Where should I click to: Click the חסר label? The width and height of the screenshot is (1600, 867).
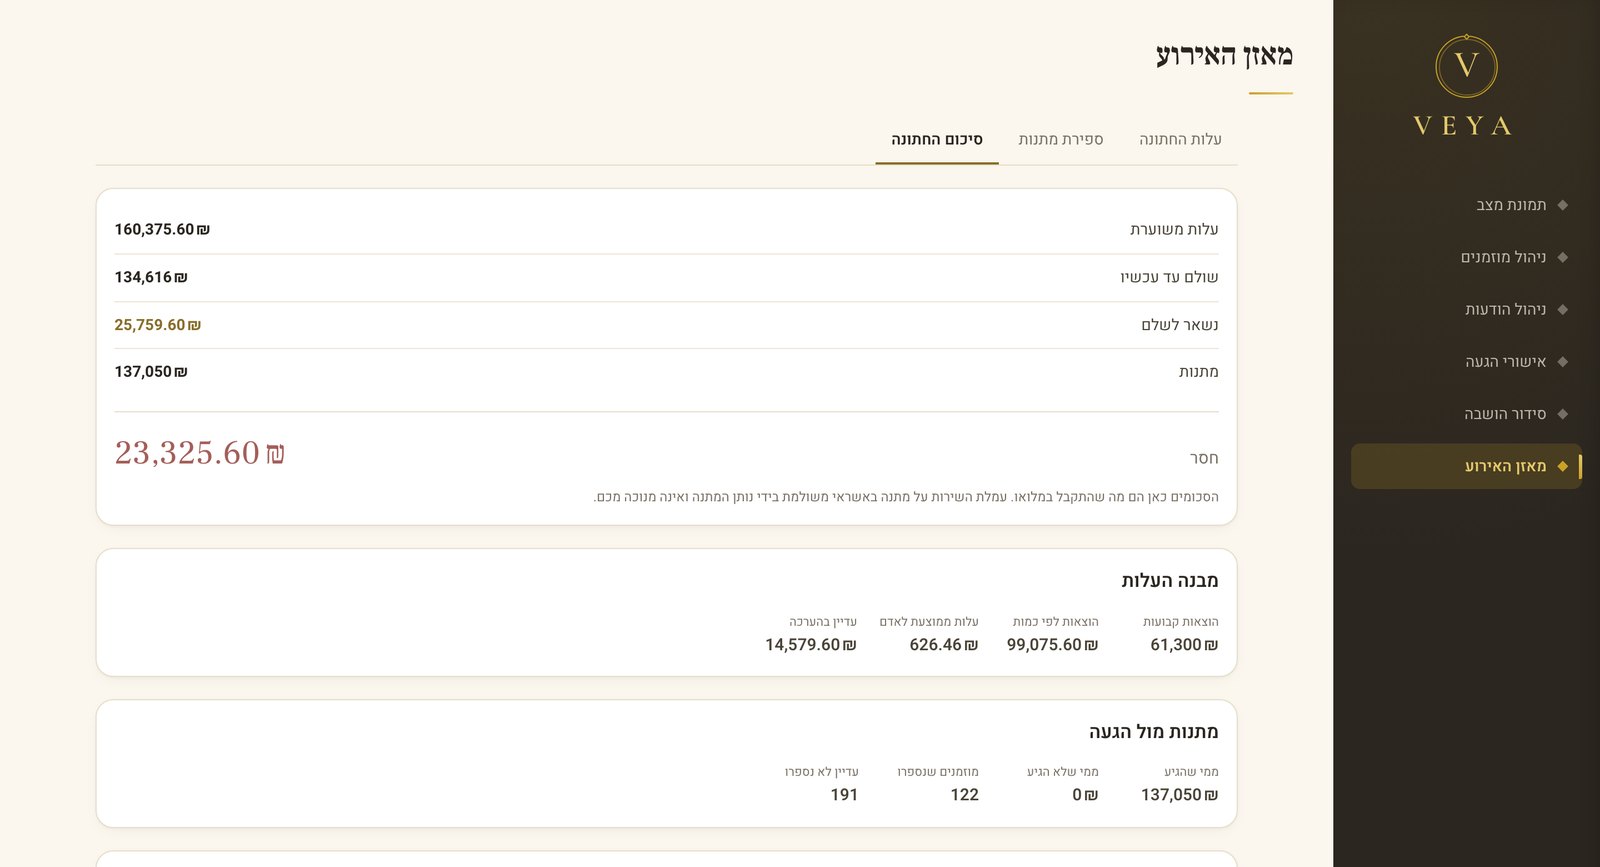(x=1204, y=458)
